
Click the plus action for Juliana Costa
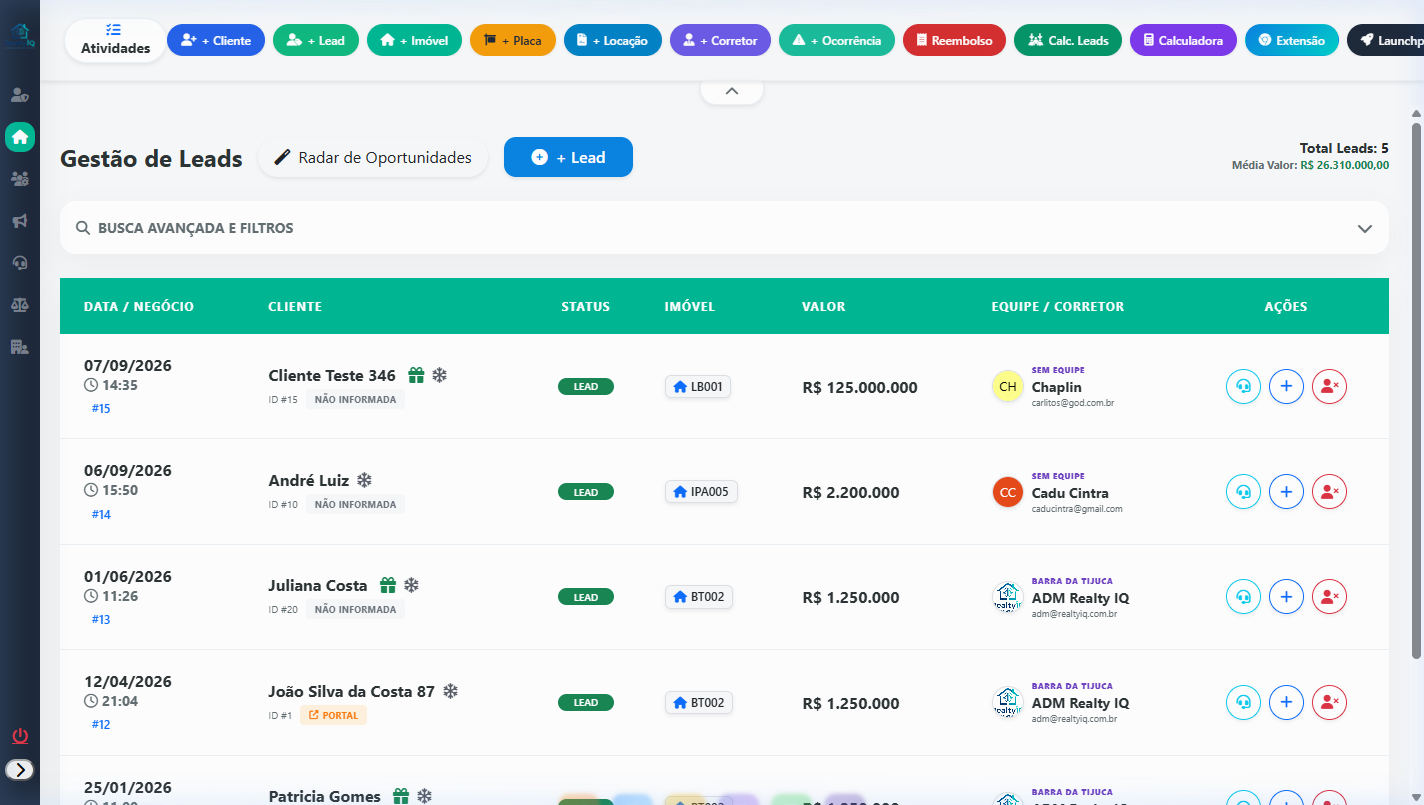[1286, 597]
